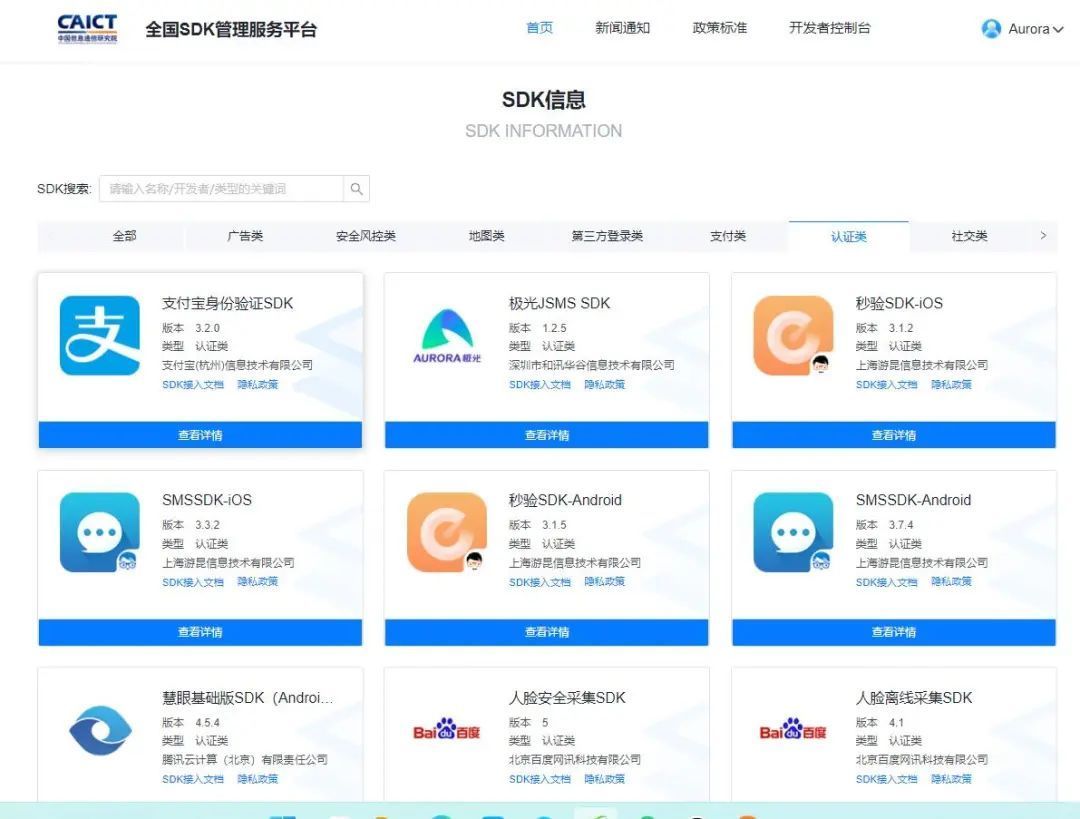Open 隐私政策 for 人脸安全采集SDK
The height and width of the screenshot is (819, 1080).
tap(605, 779)
